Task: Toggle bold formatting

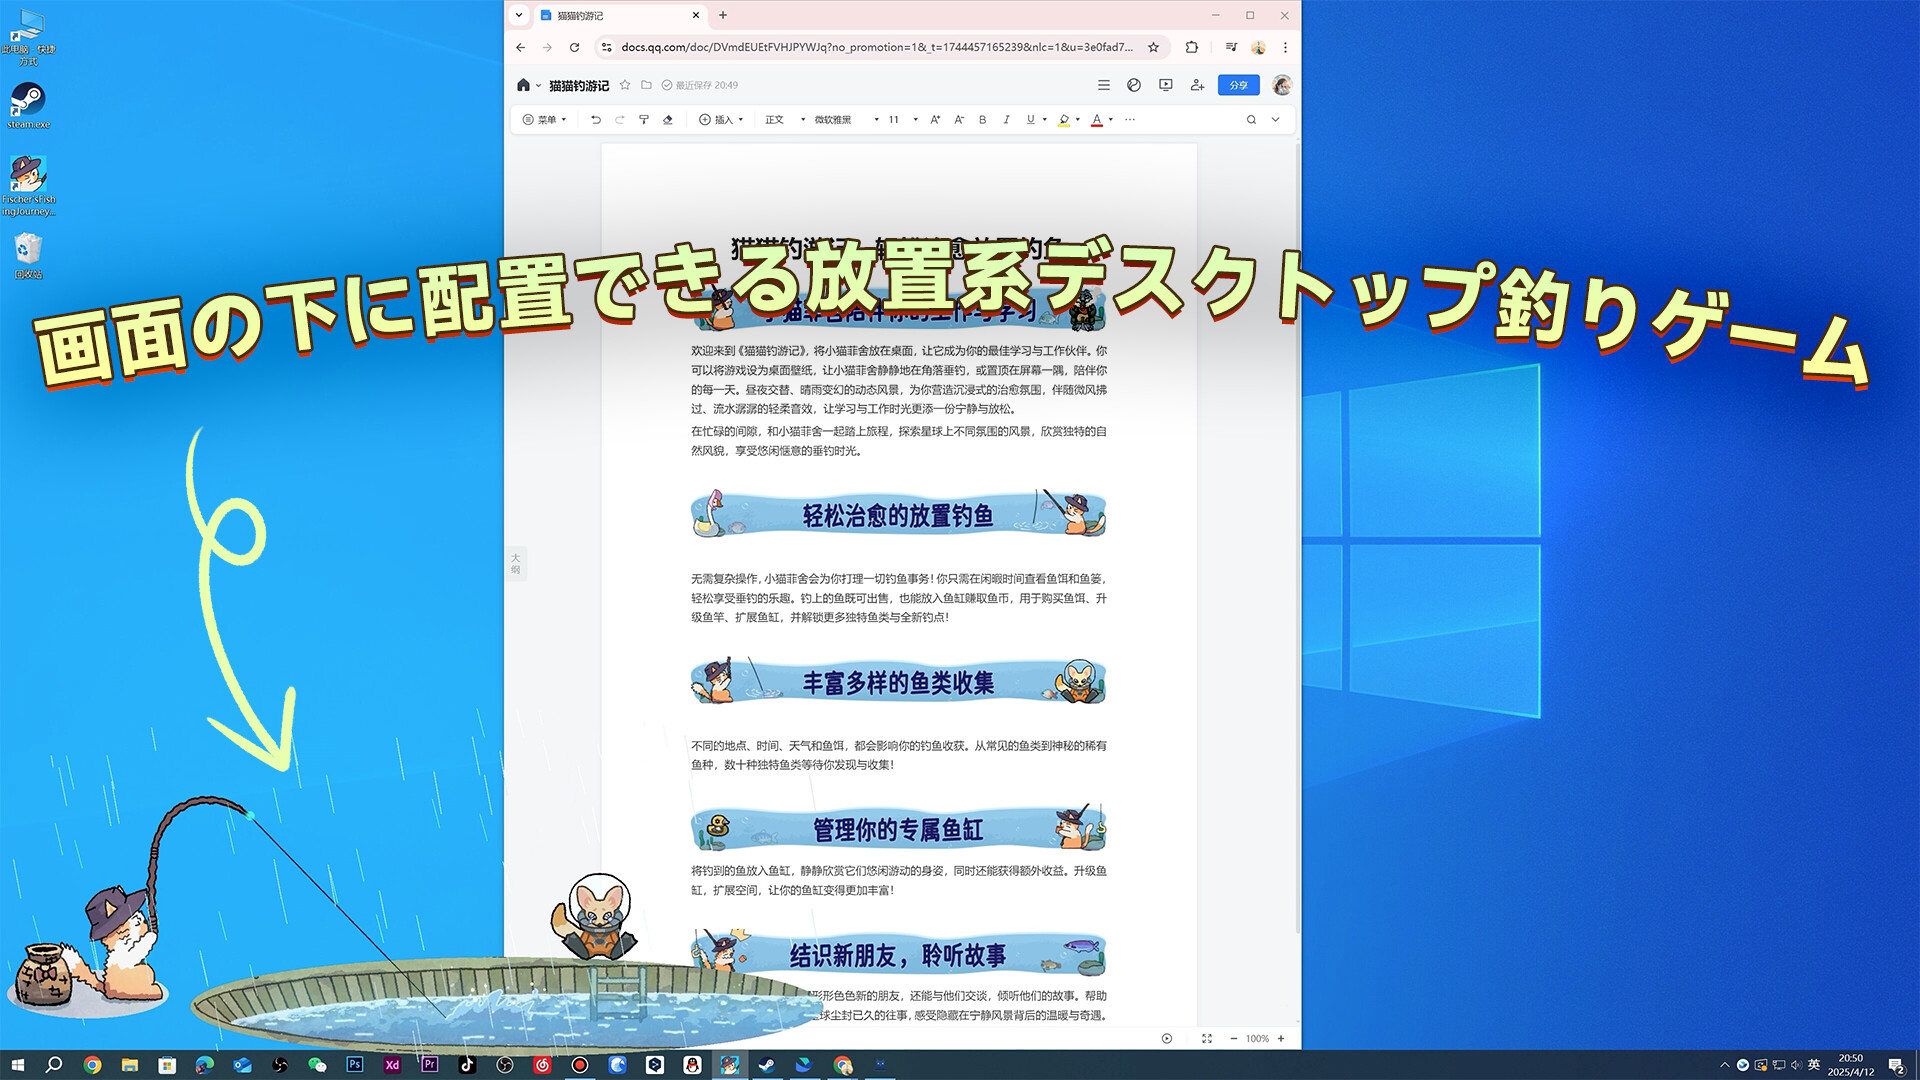Action: tap(982, 119)
